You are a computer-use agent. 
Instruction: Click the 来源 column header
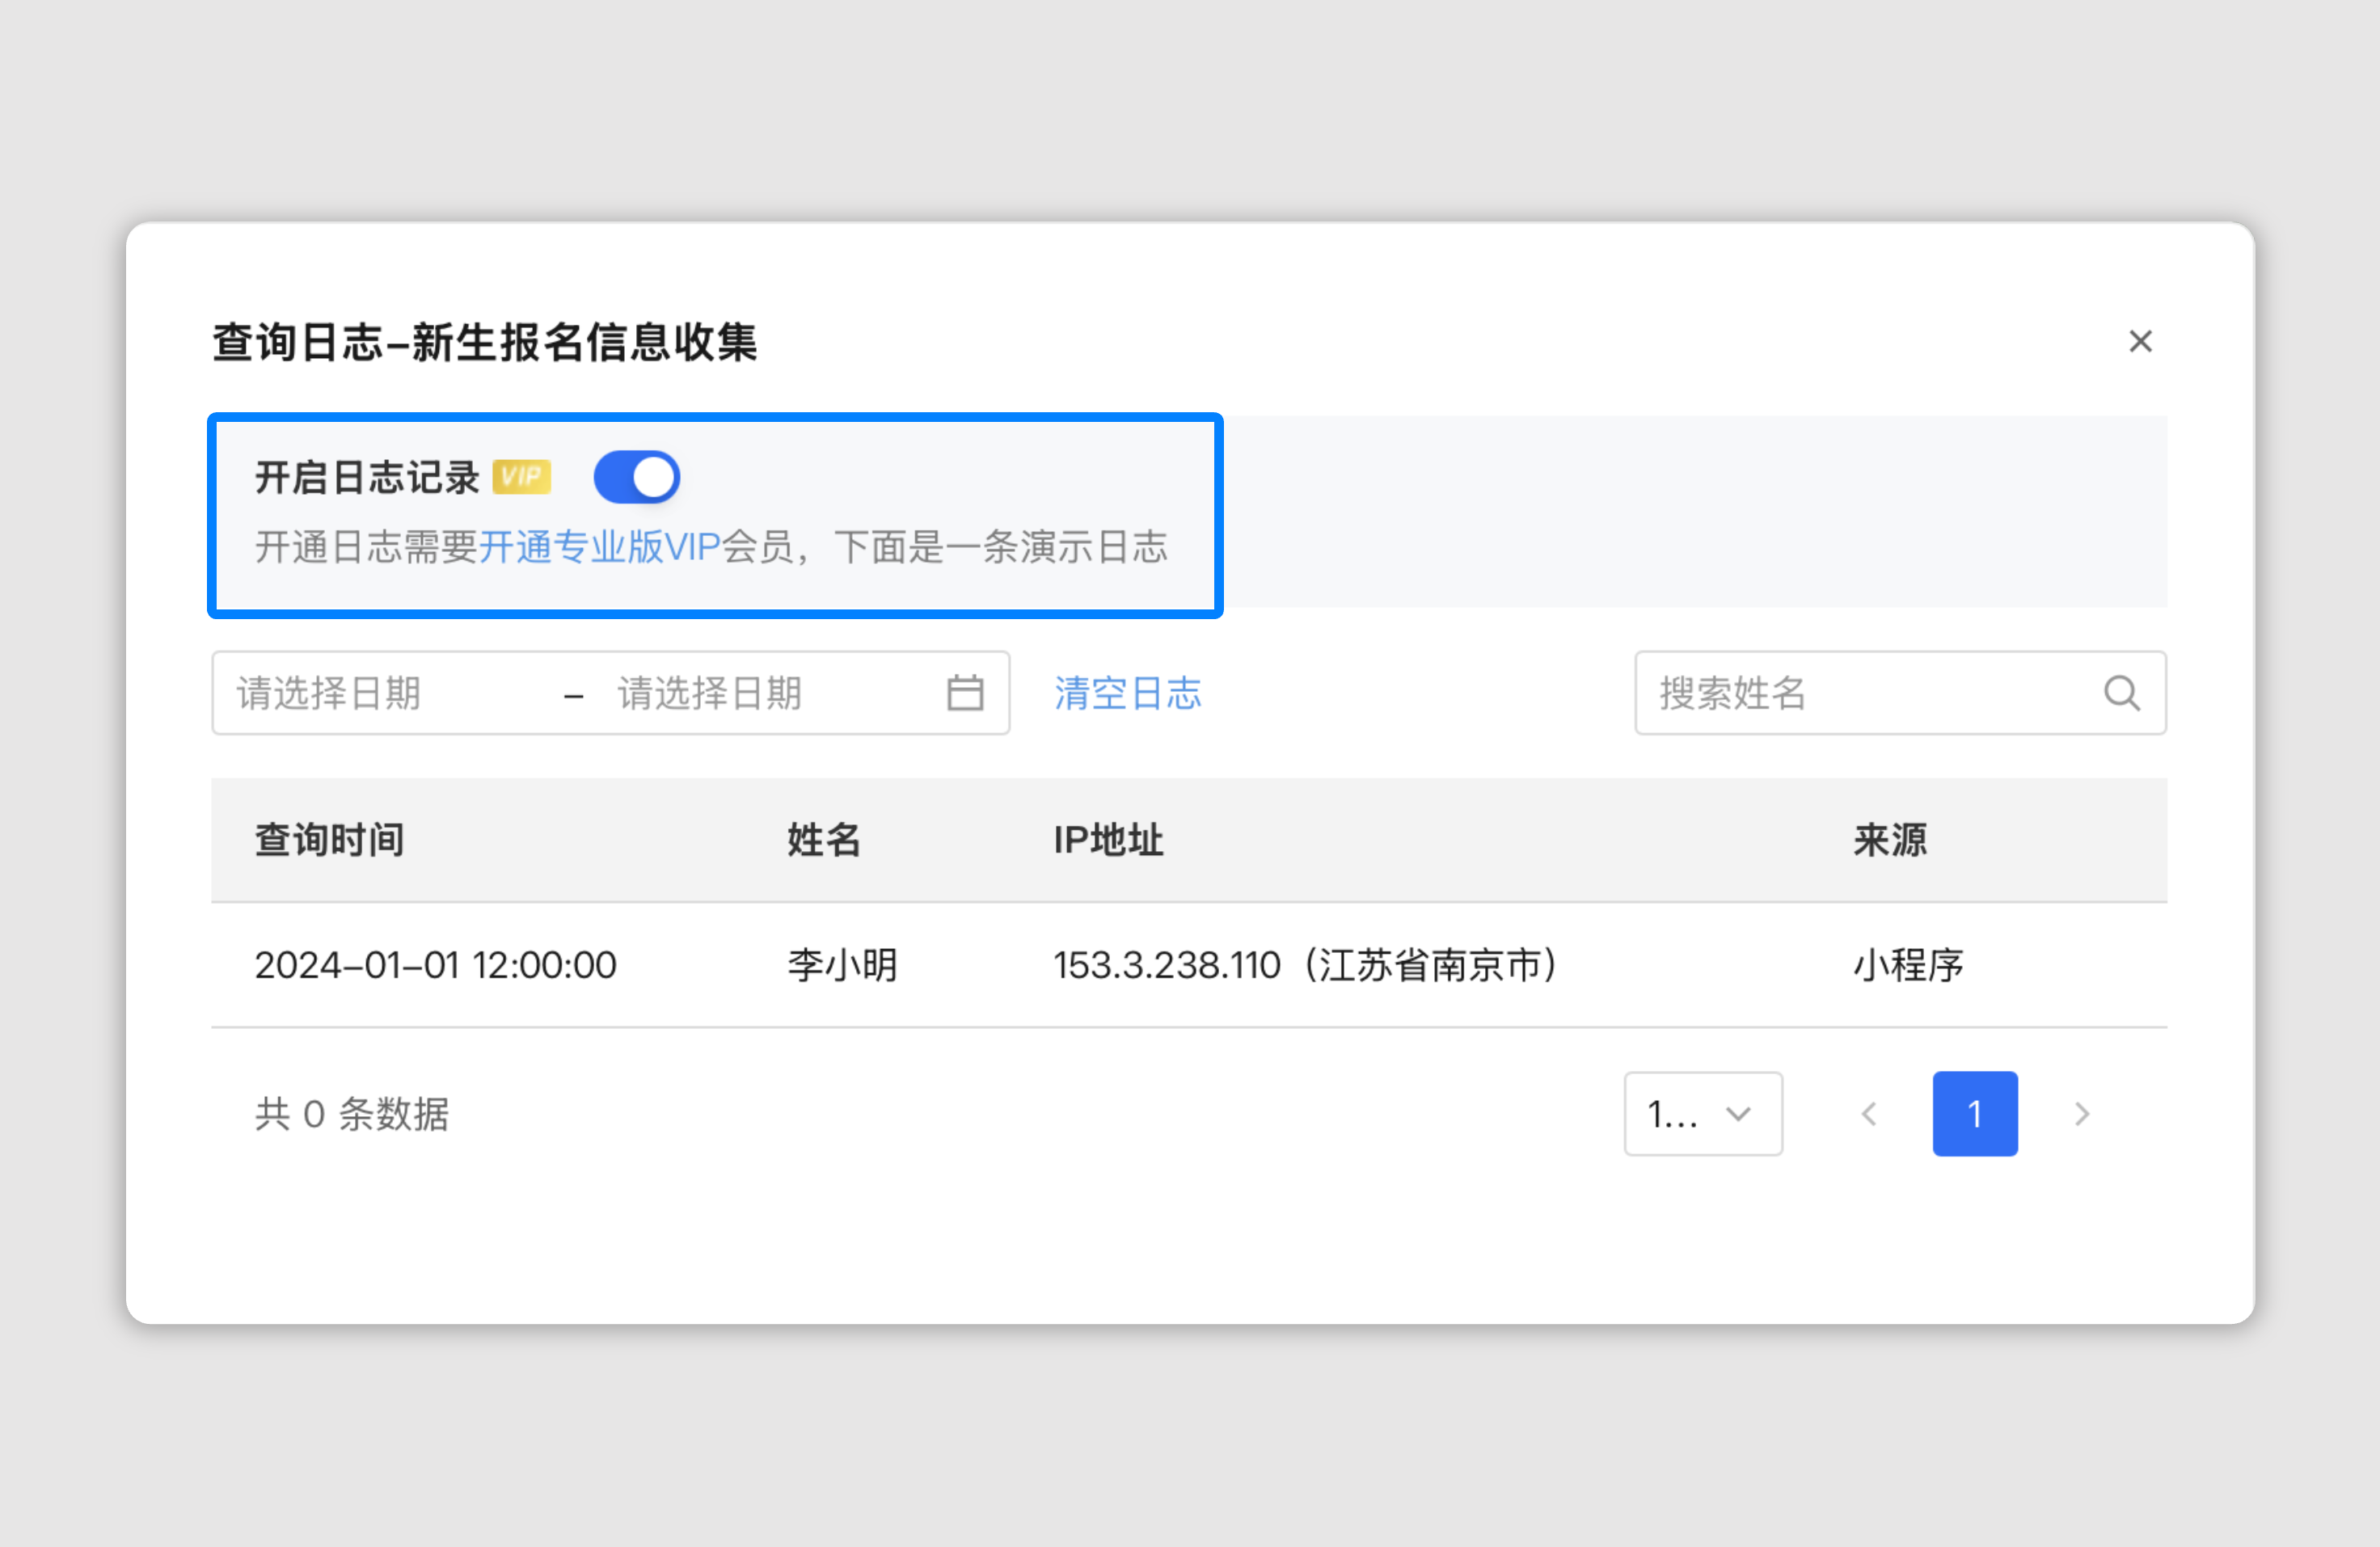1889,840
